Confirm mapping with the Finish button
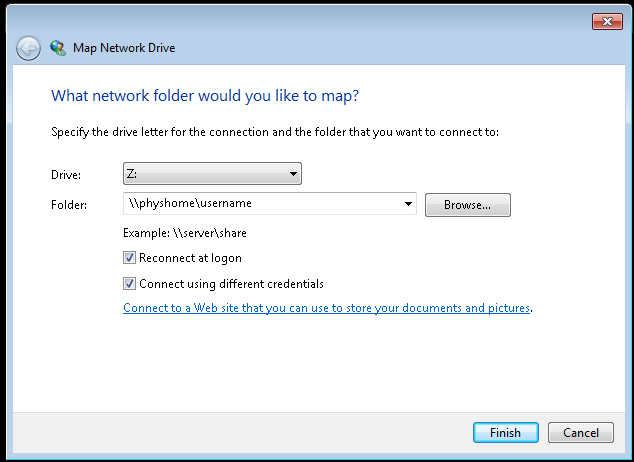The height and width of the screenshot is (462, 634). pyautogui.click(x=505, y=433)
